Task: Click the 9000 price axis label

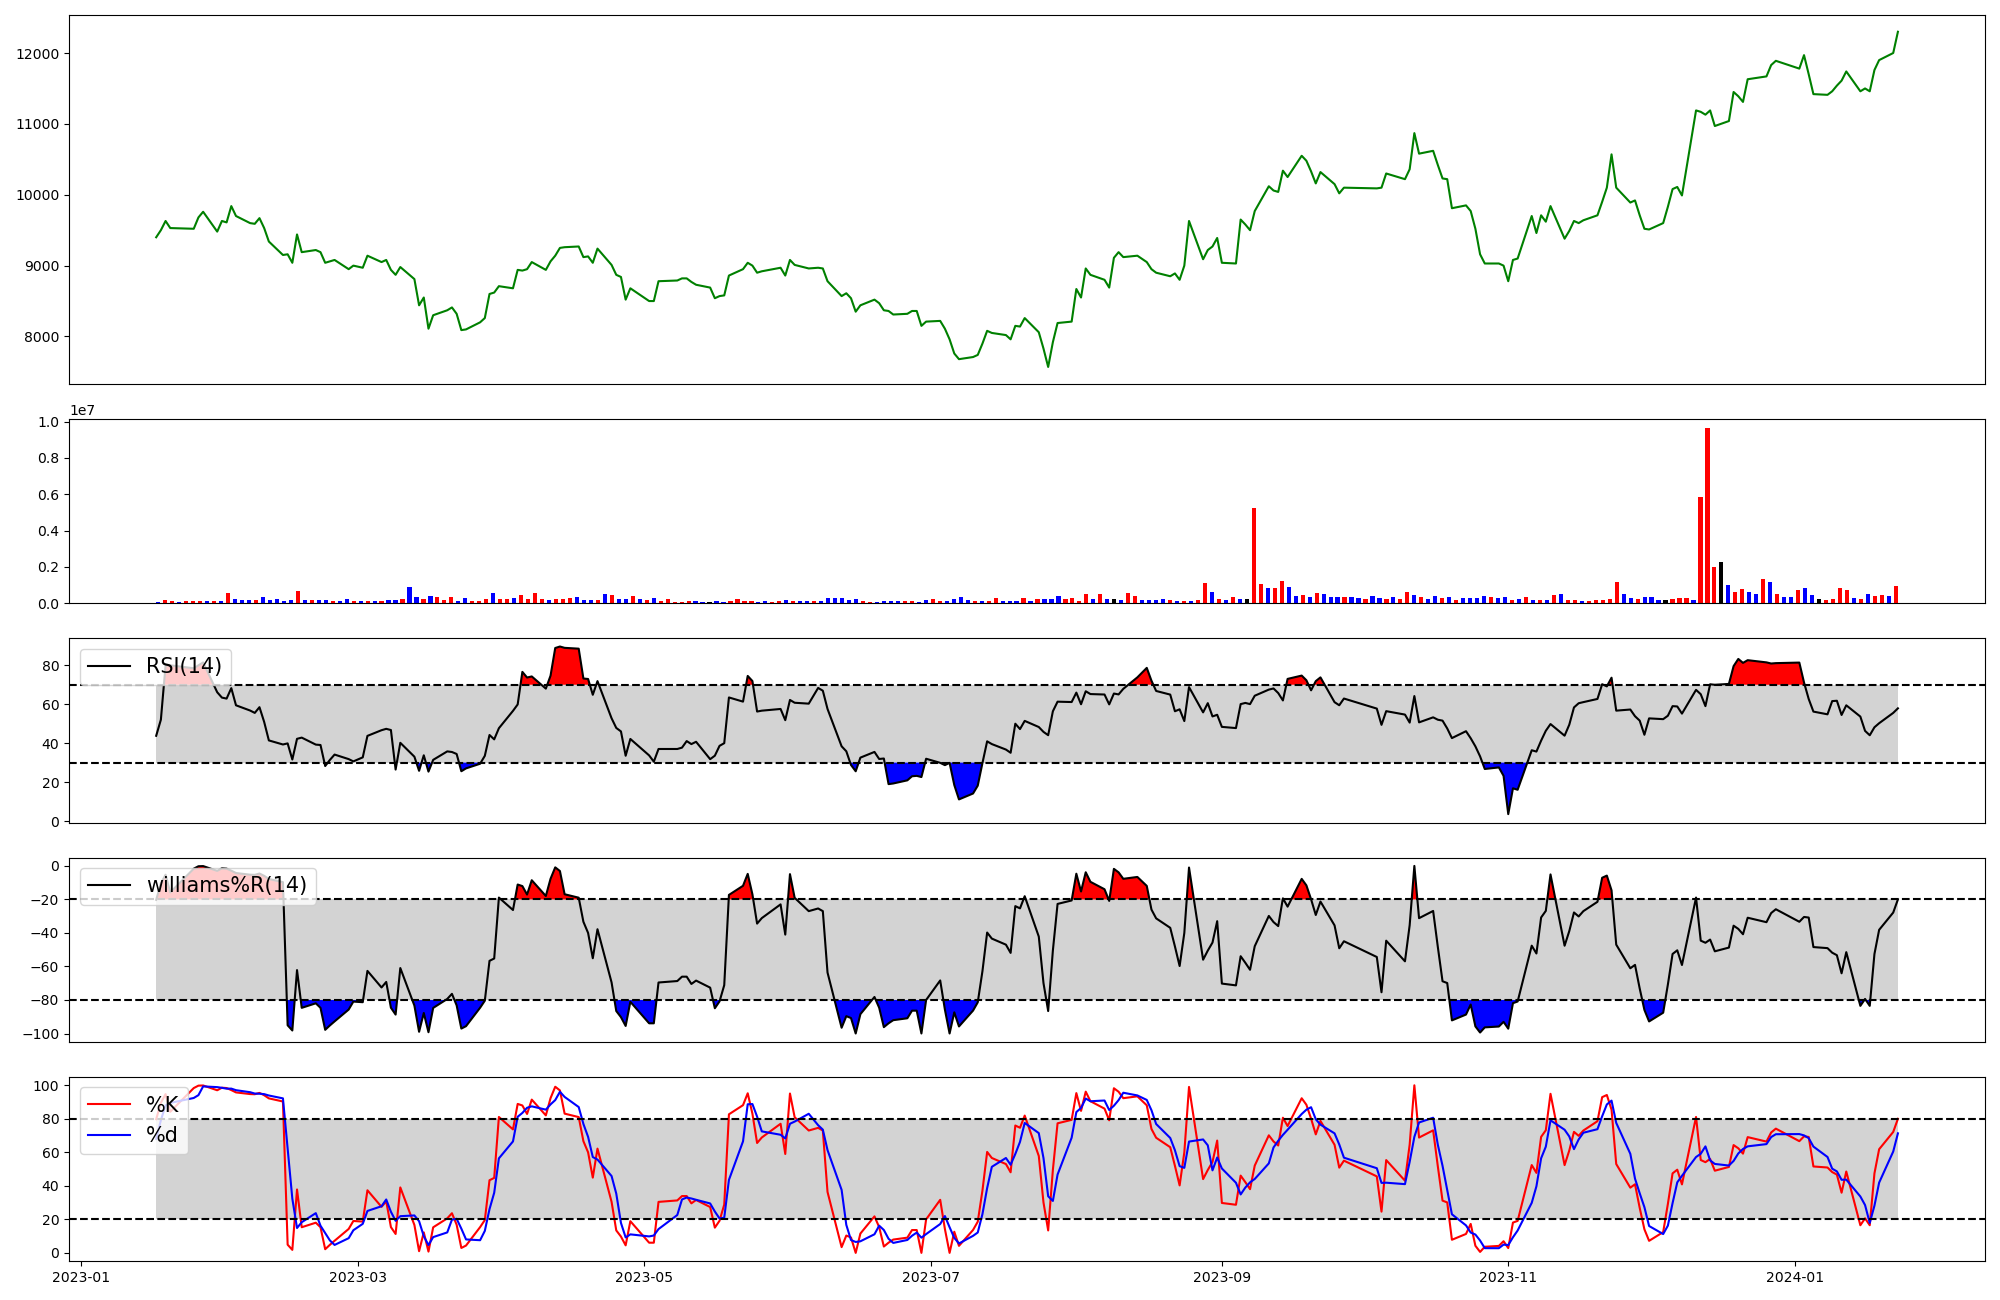Action: pyautogui.click(x=42, y=267)
